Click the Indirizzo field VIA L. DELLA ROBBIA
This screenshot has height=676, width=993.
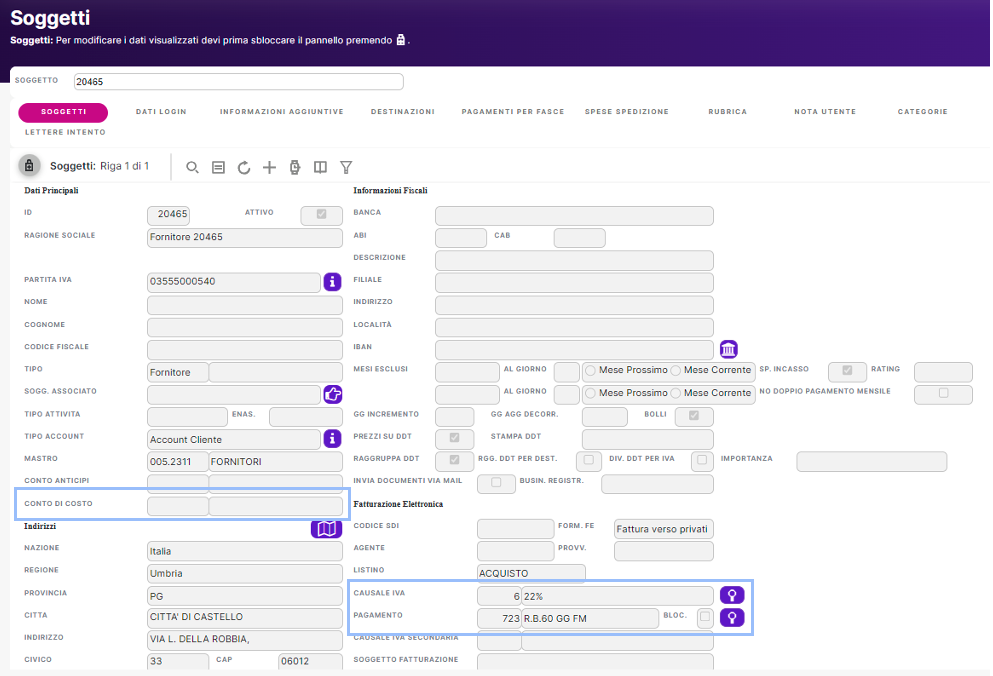(244, 639)
